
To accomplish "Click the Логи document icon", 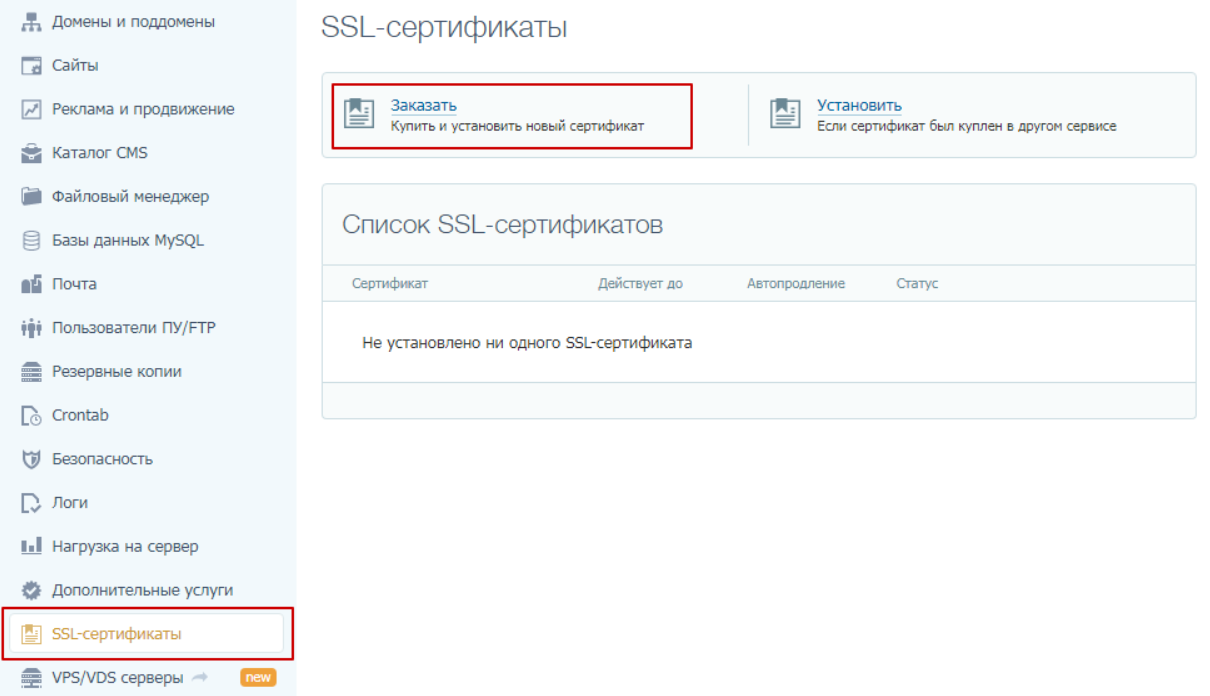I will point(30,502).
